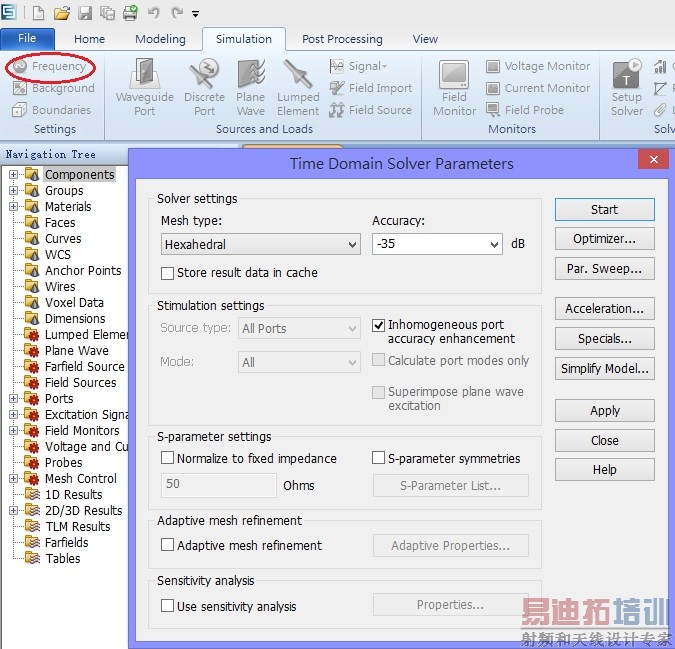Switch to the Modeling tab
Image resolution: width=675 pixels, height=649 pixels.
(x=160, y=39)
